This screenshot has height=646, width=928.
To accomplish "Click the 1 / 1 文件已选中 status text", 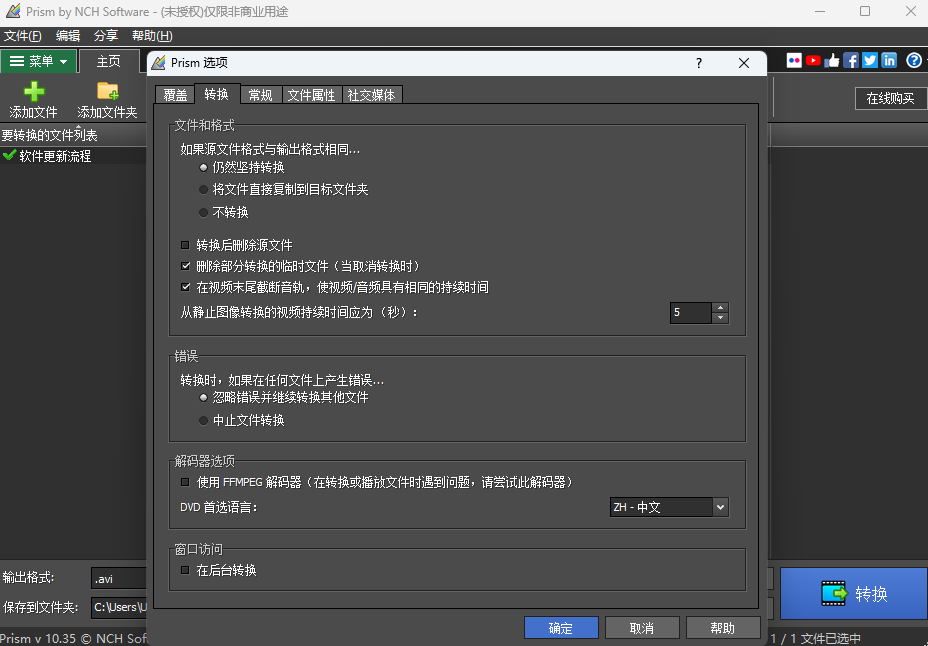I will (816, 638).
